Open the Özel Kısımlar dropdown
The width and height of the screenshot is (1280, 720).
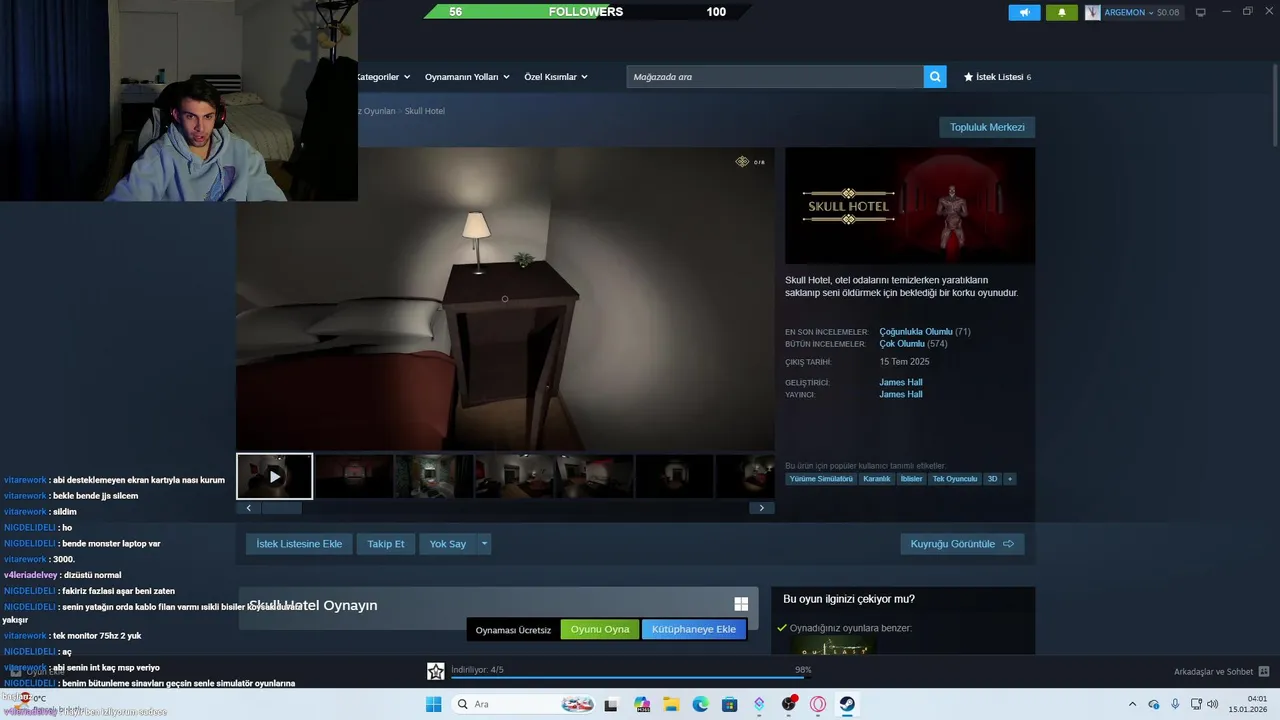(x=556, y=77)
